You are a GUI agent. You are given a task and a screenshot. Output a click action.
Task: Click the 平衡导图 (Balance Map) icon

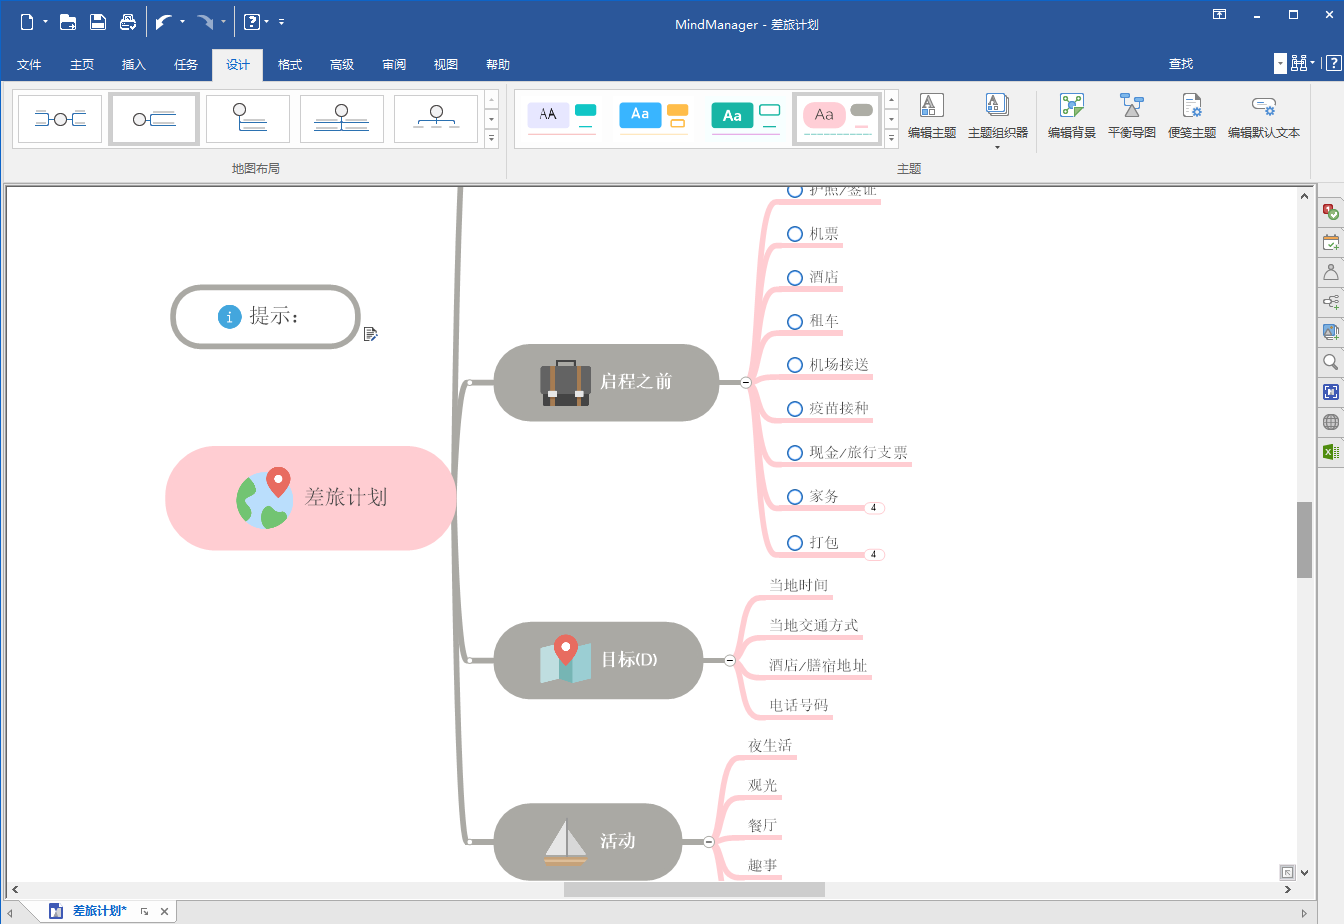coord(1131,117)
